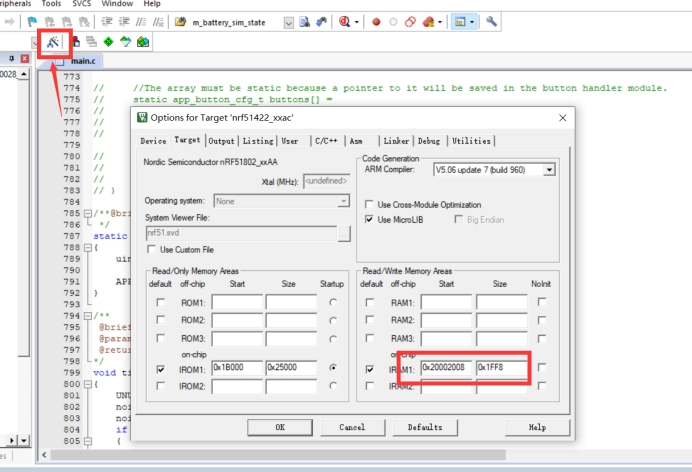The image size is (692, 472).
Task: Enable/disable breakpoint hollow circle icon
Action: [x=393, y=22]
